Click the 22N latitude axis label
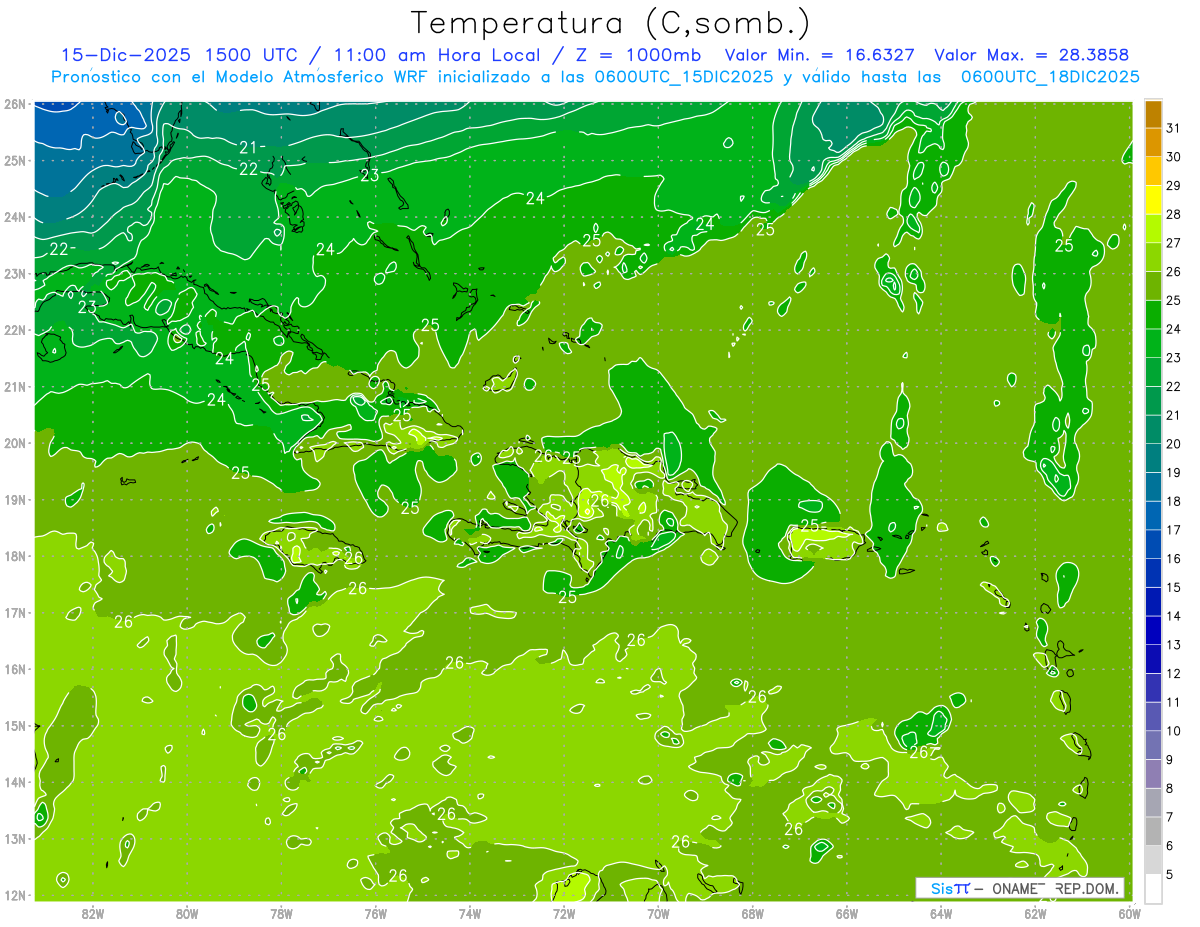Image resolution: width=1200 pixels, height=927 pixels. [15, 330]
